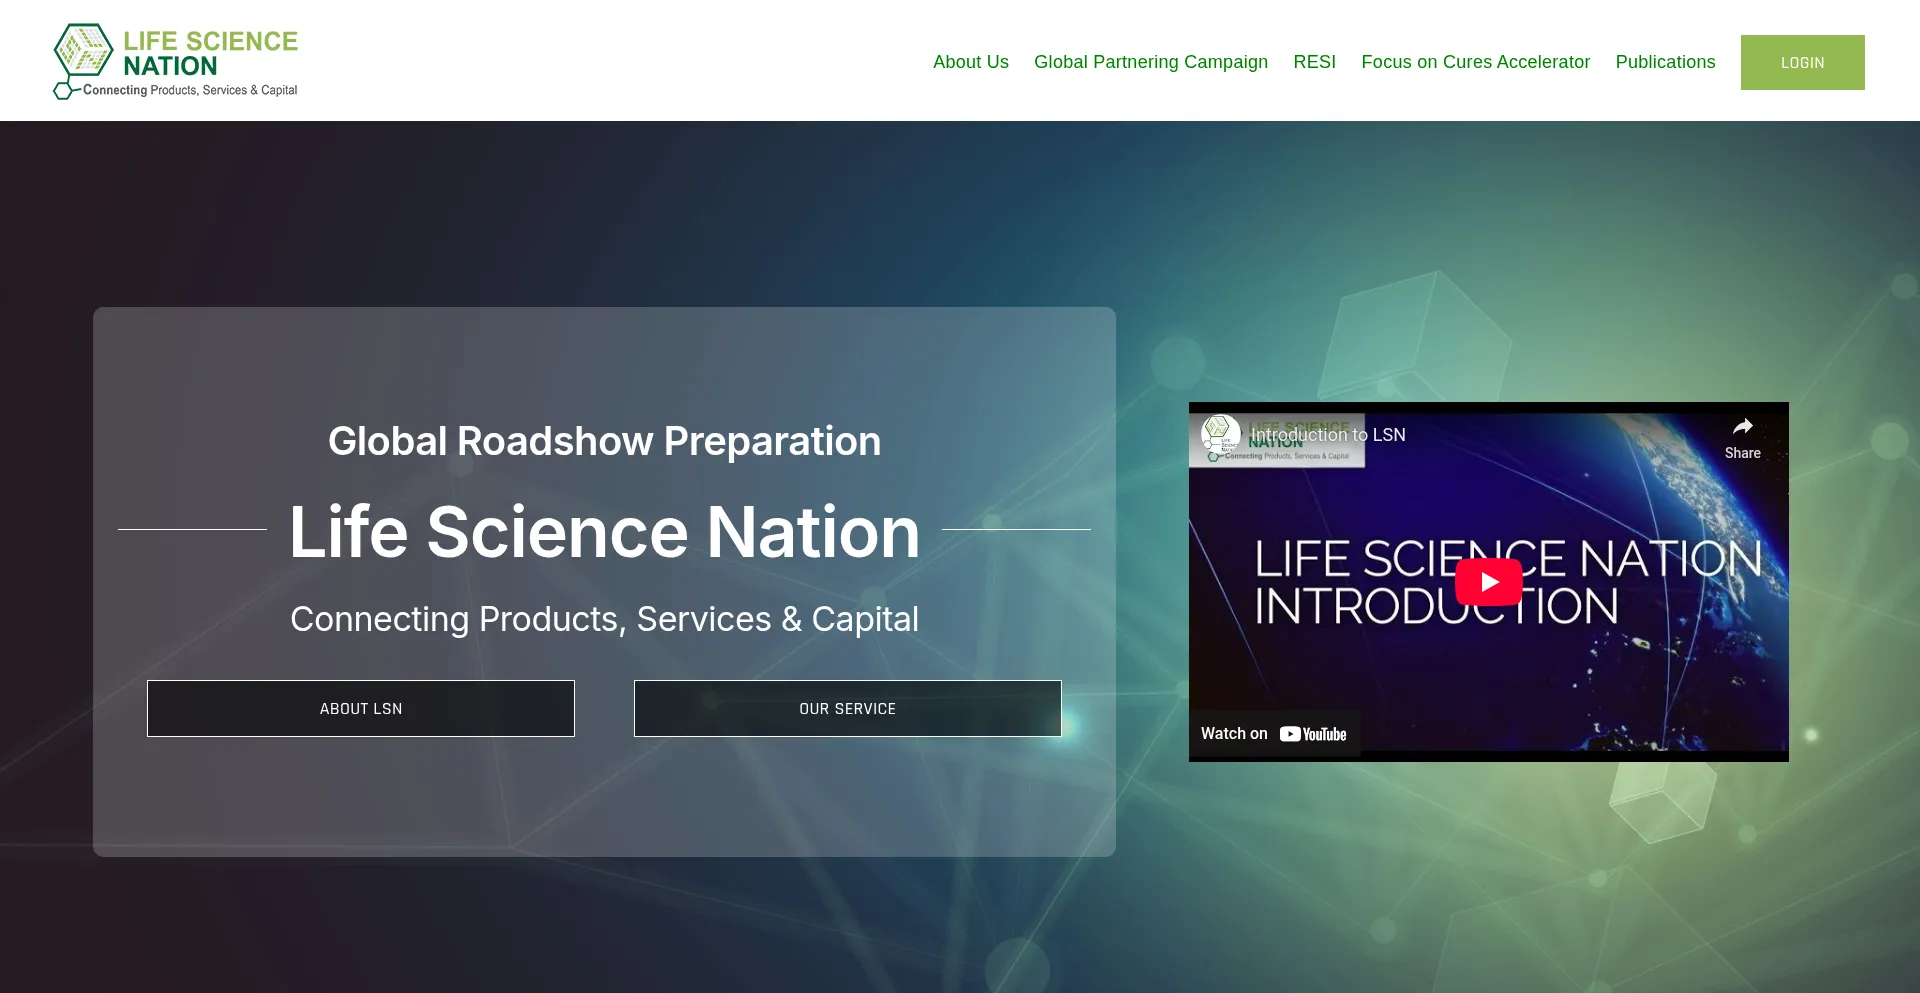The image size is (1920, 993).
Task: Select the Share arrow in the player corner
Action: [1743, 425]
